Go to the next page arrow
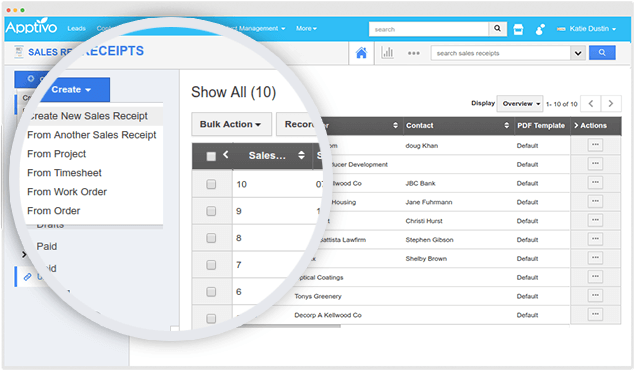 point(611,104)
